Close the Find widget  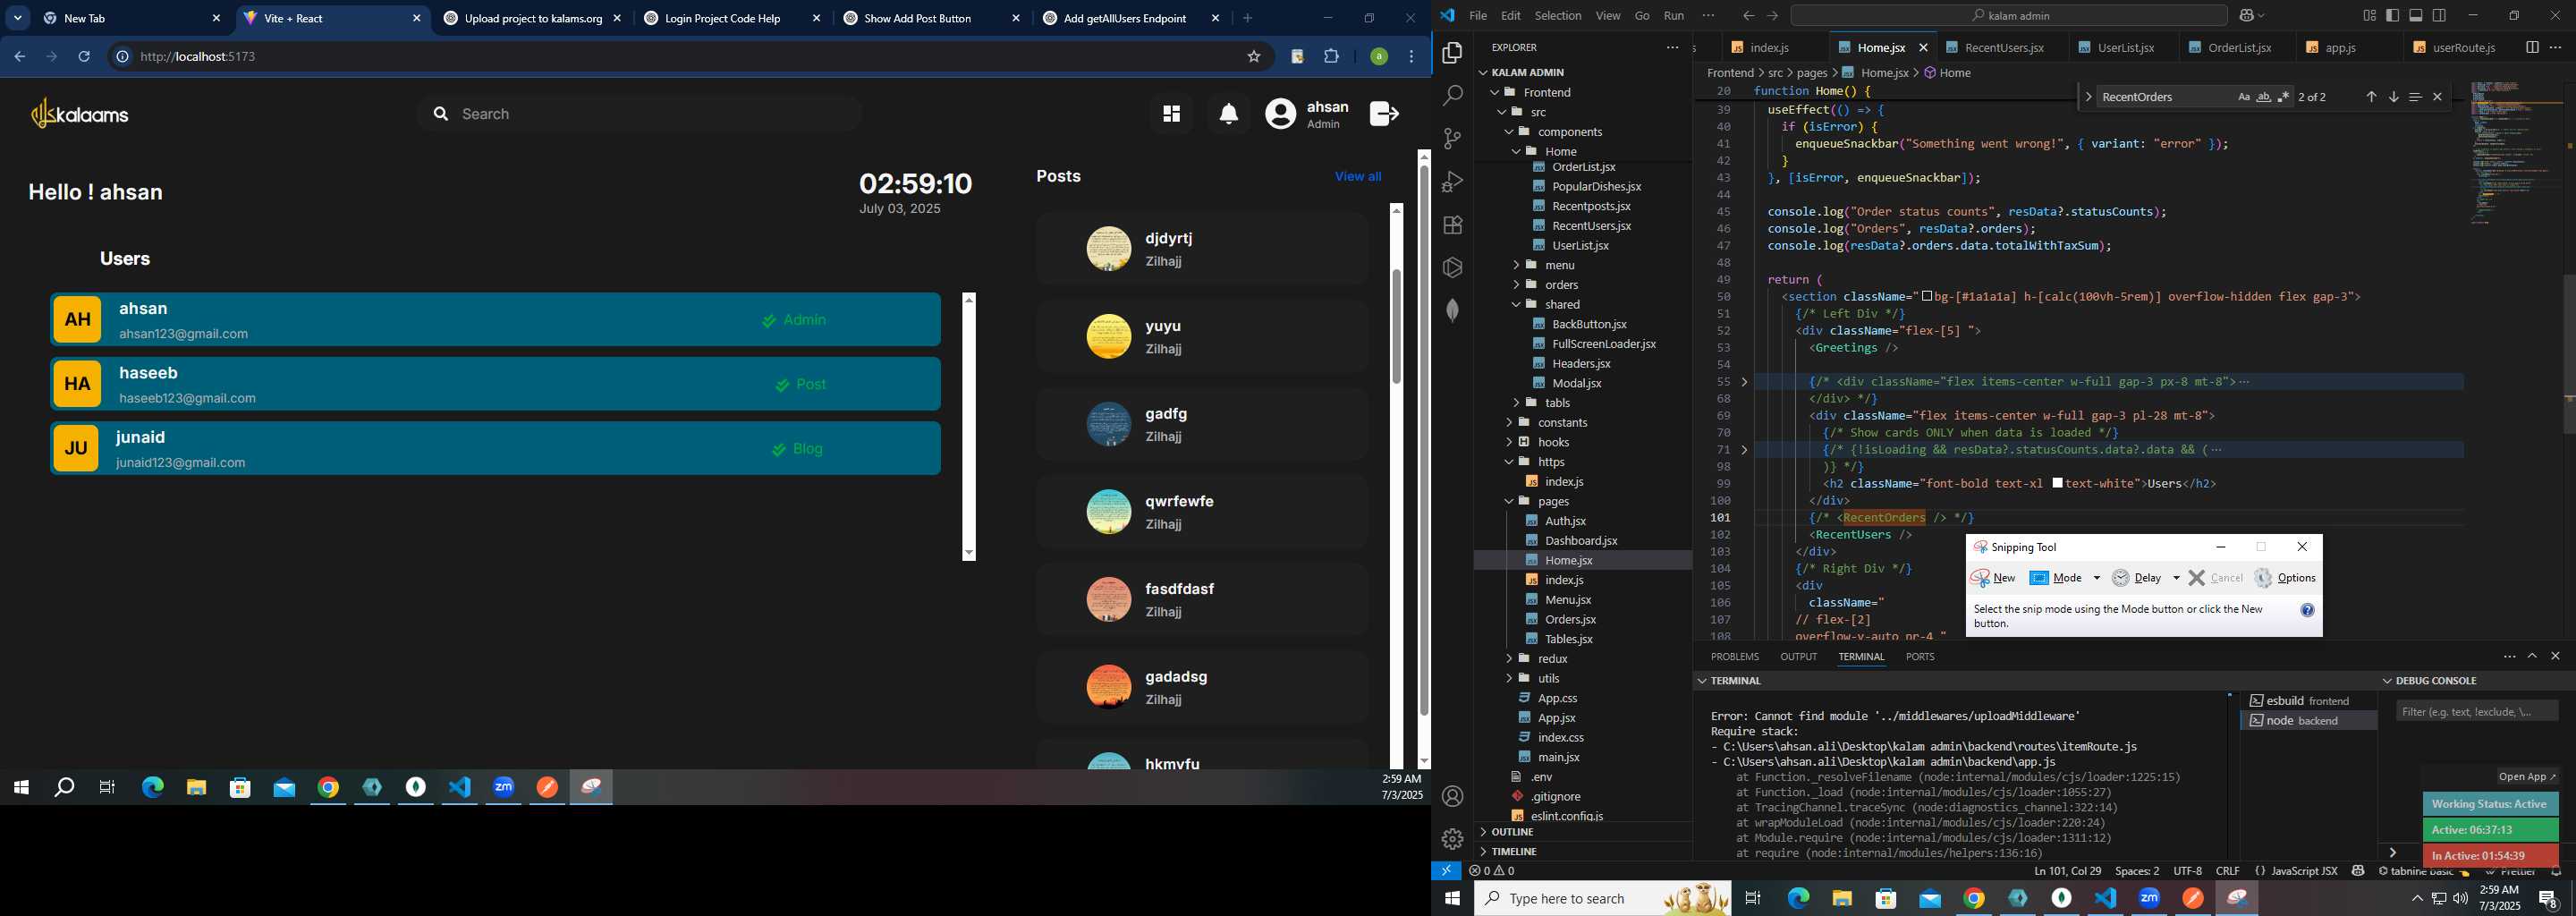pyautogui.click(x=2437, y=97)
